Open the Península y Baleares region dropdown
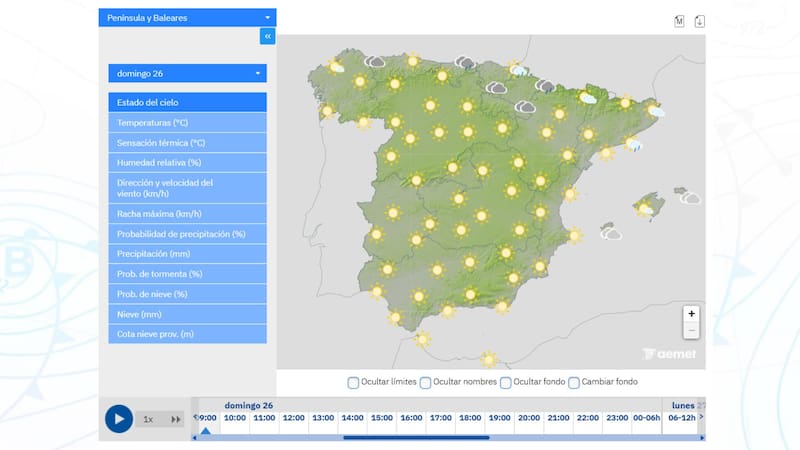 click(187, 17)
